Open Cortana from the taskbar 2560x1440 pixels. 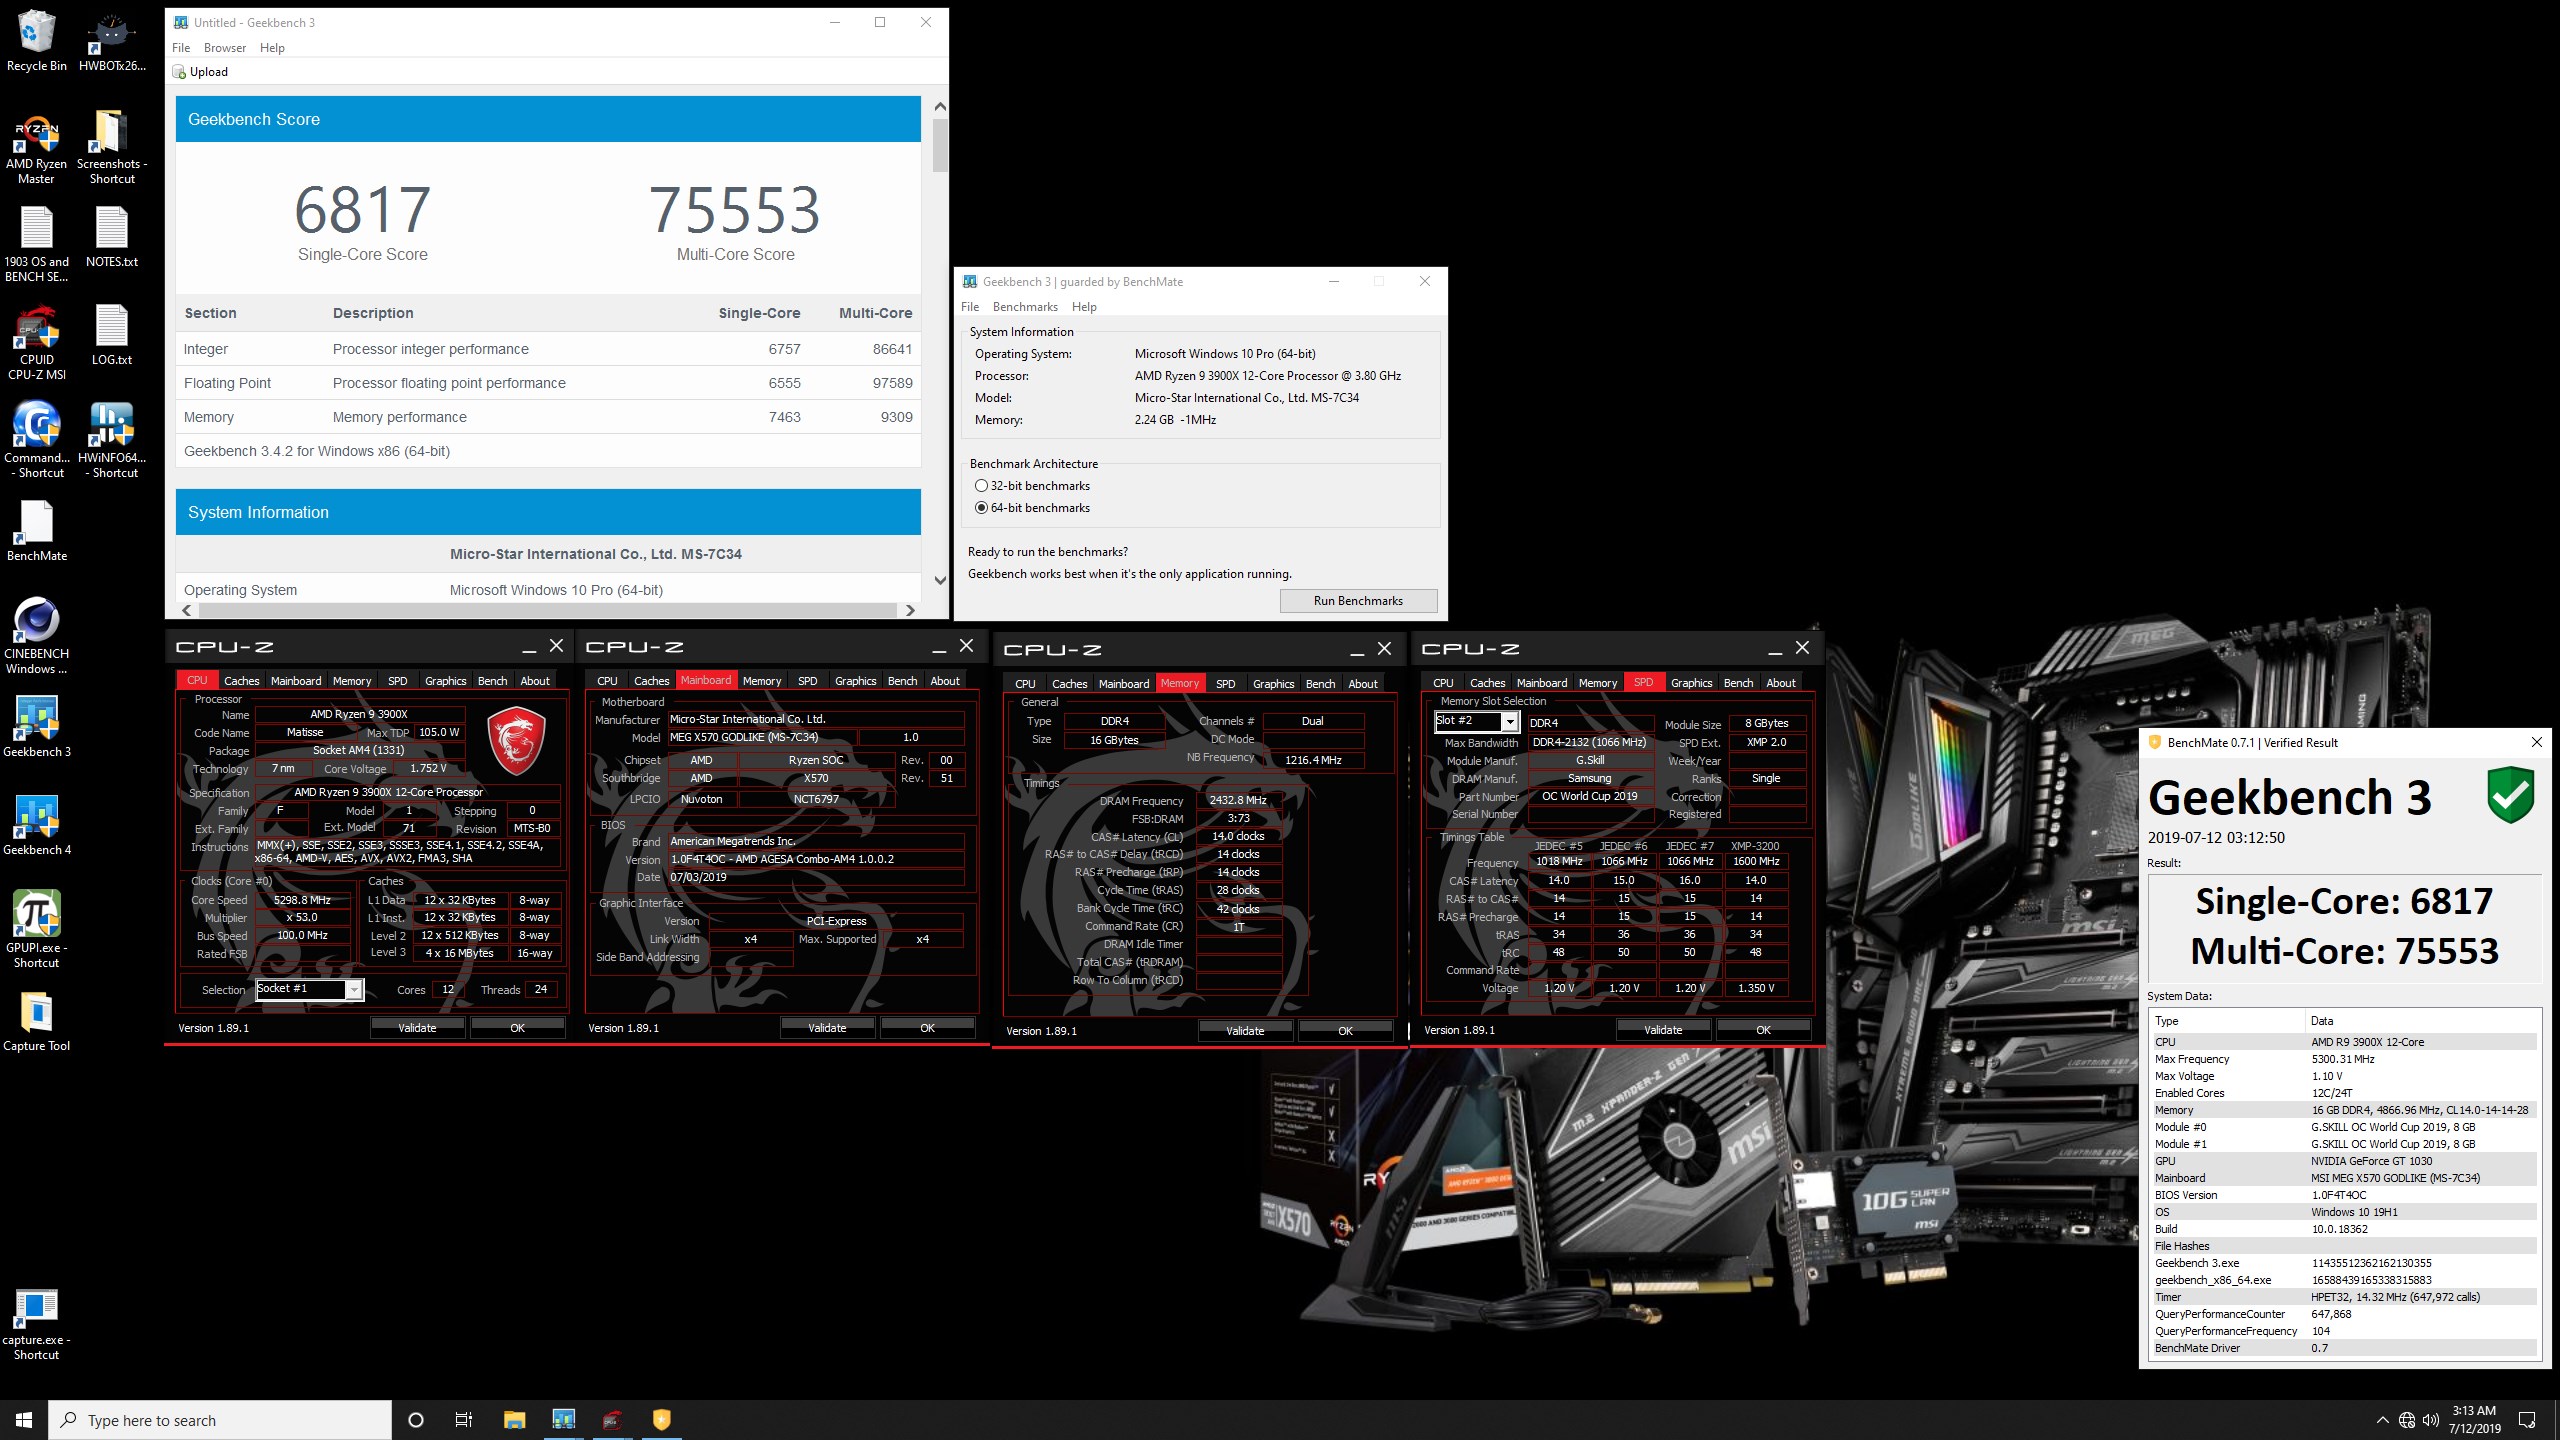pyautogui.click(x=416, y=1420)
